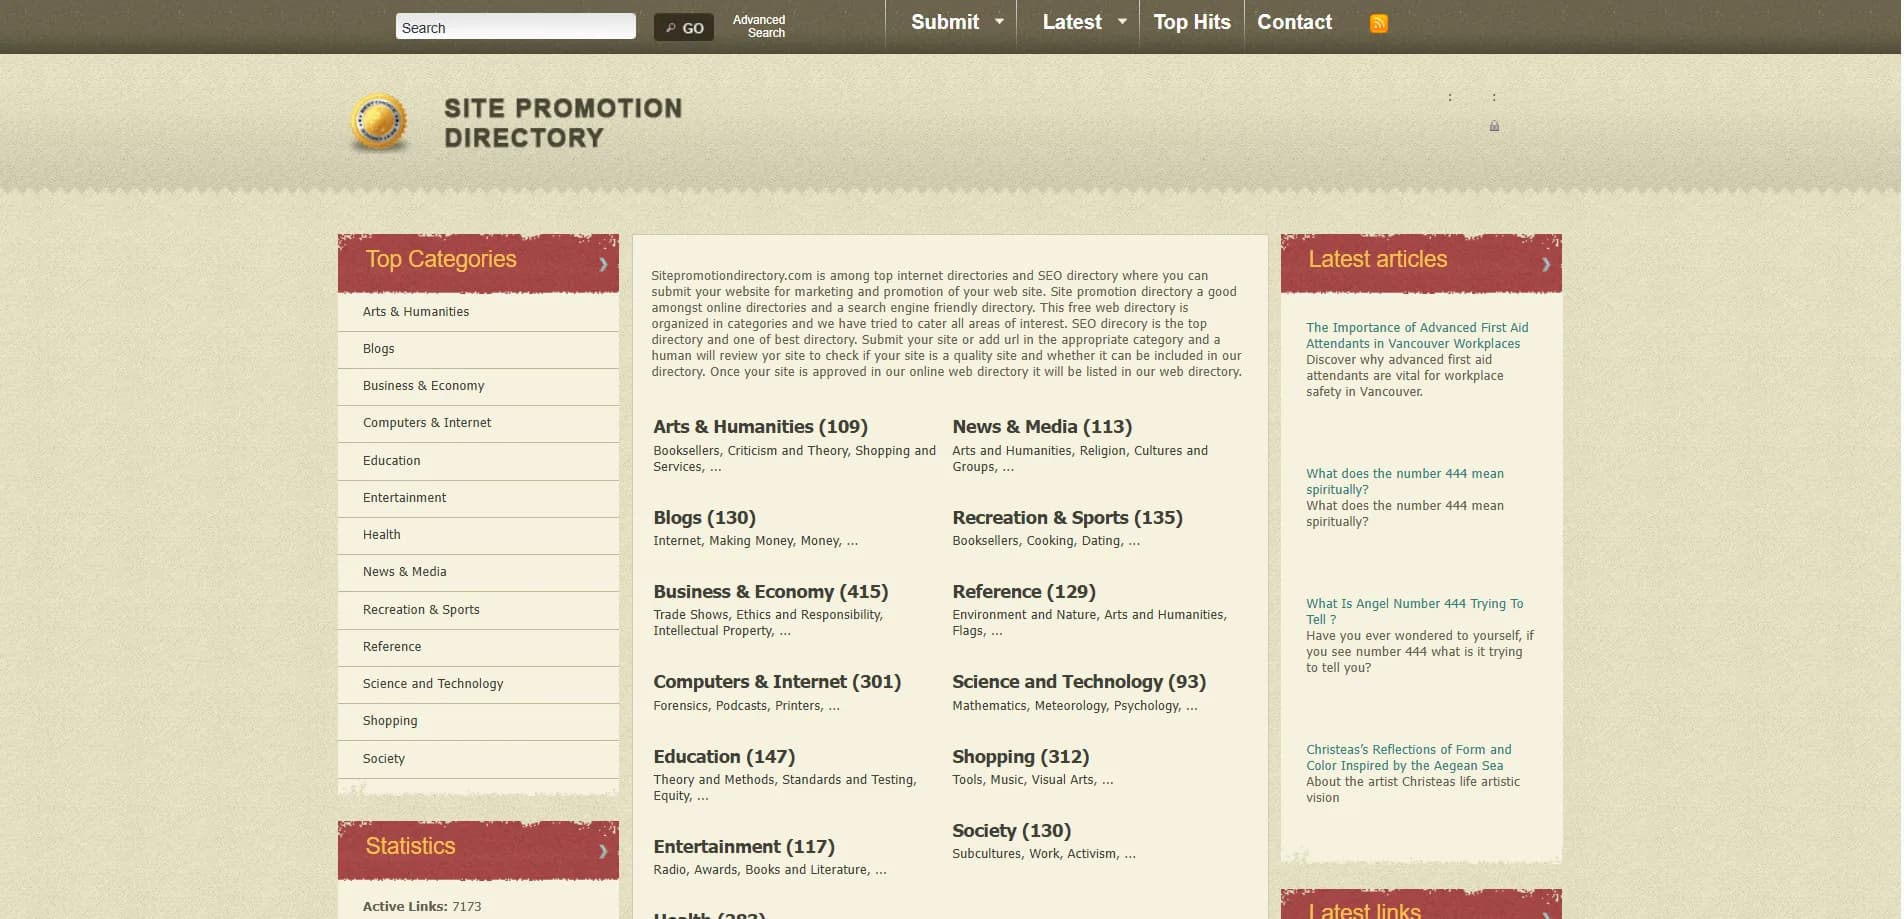Open News & Media (113) heading

click(x=1042, y=427)
